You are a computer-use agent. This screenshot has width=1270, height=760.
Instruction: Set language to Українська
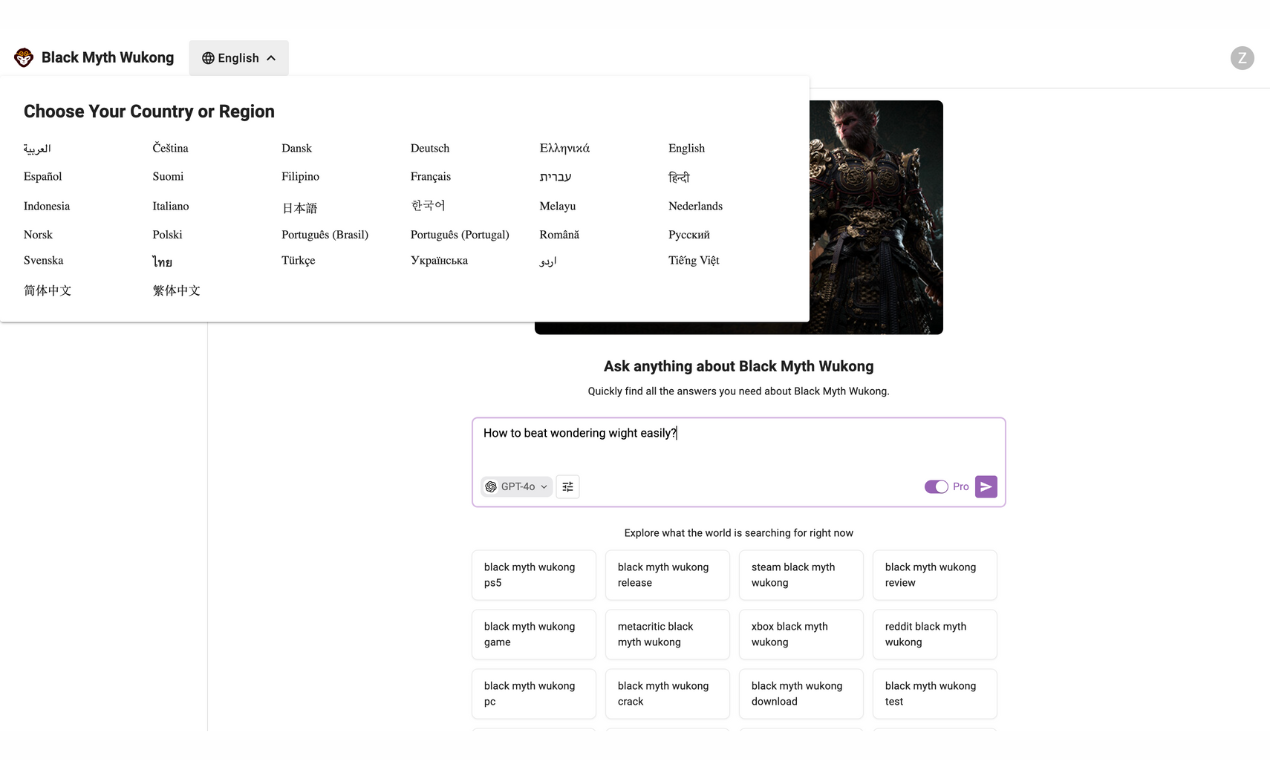pos(439,260)
